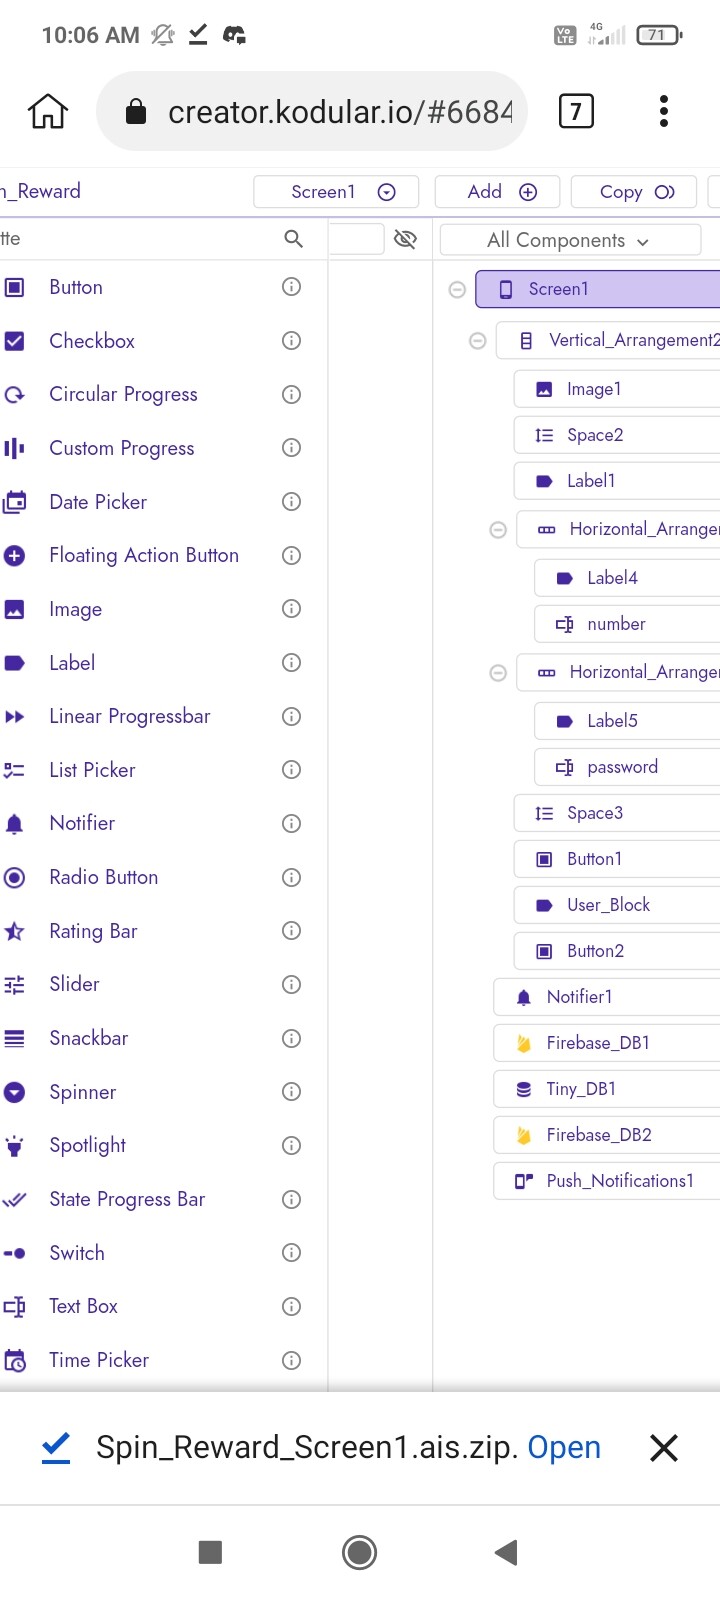This screenshot has width=720, height=1600.
Task: Open the browser home page icon
Action: [48, 111]
